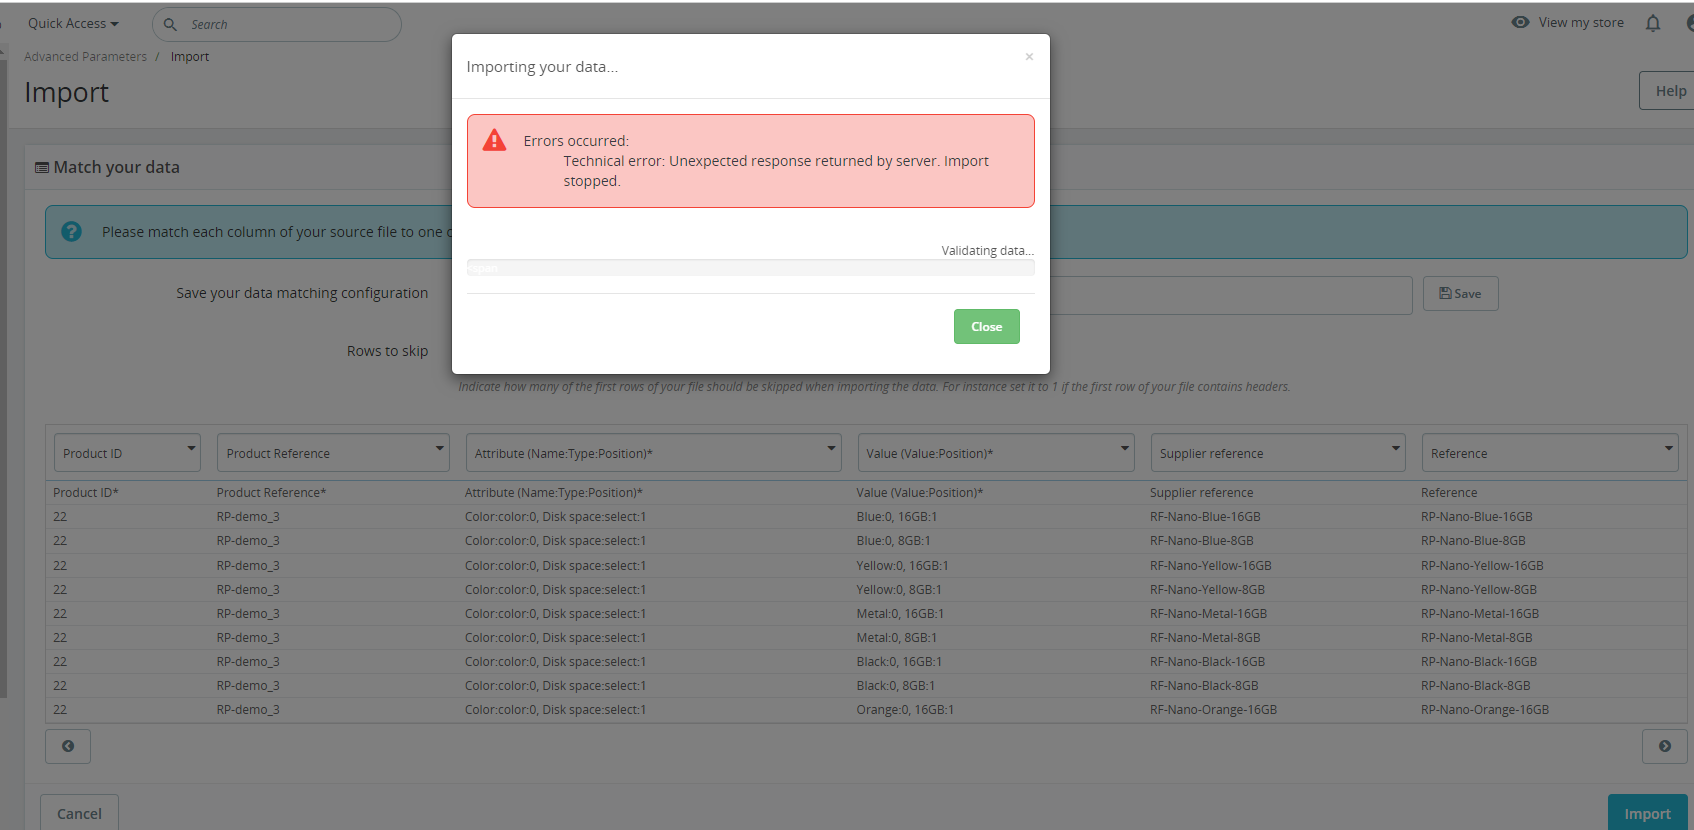
Task: Click the Import page heading
Action: (67, 92)
